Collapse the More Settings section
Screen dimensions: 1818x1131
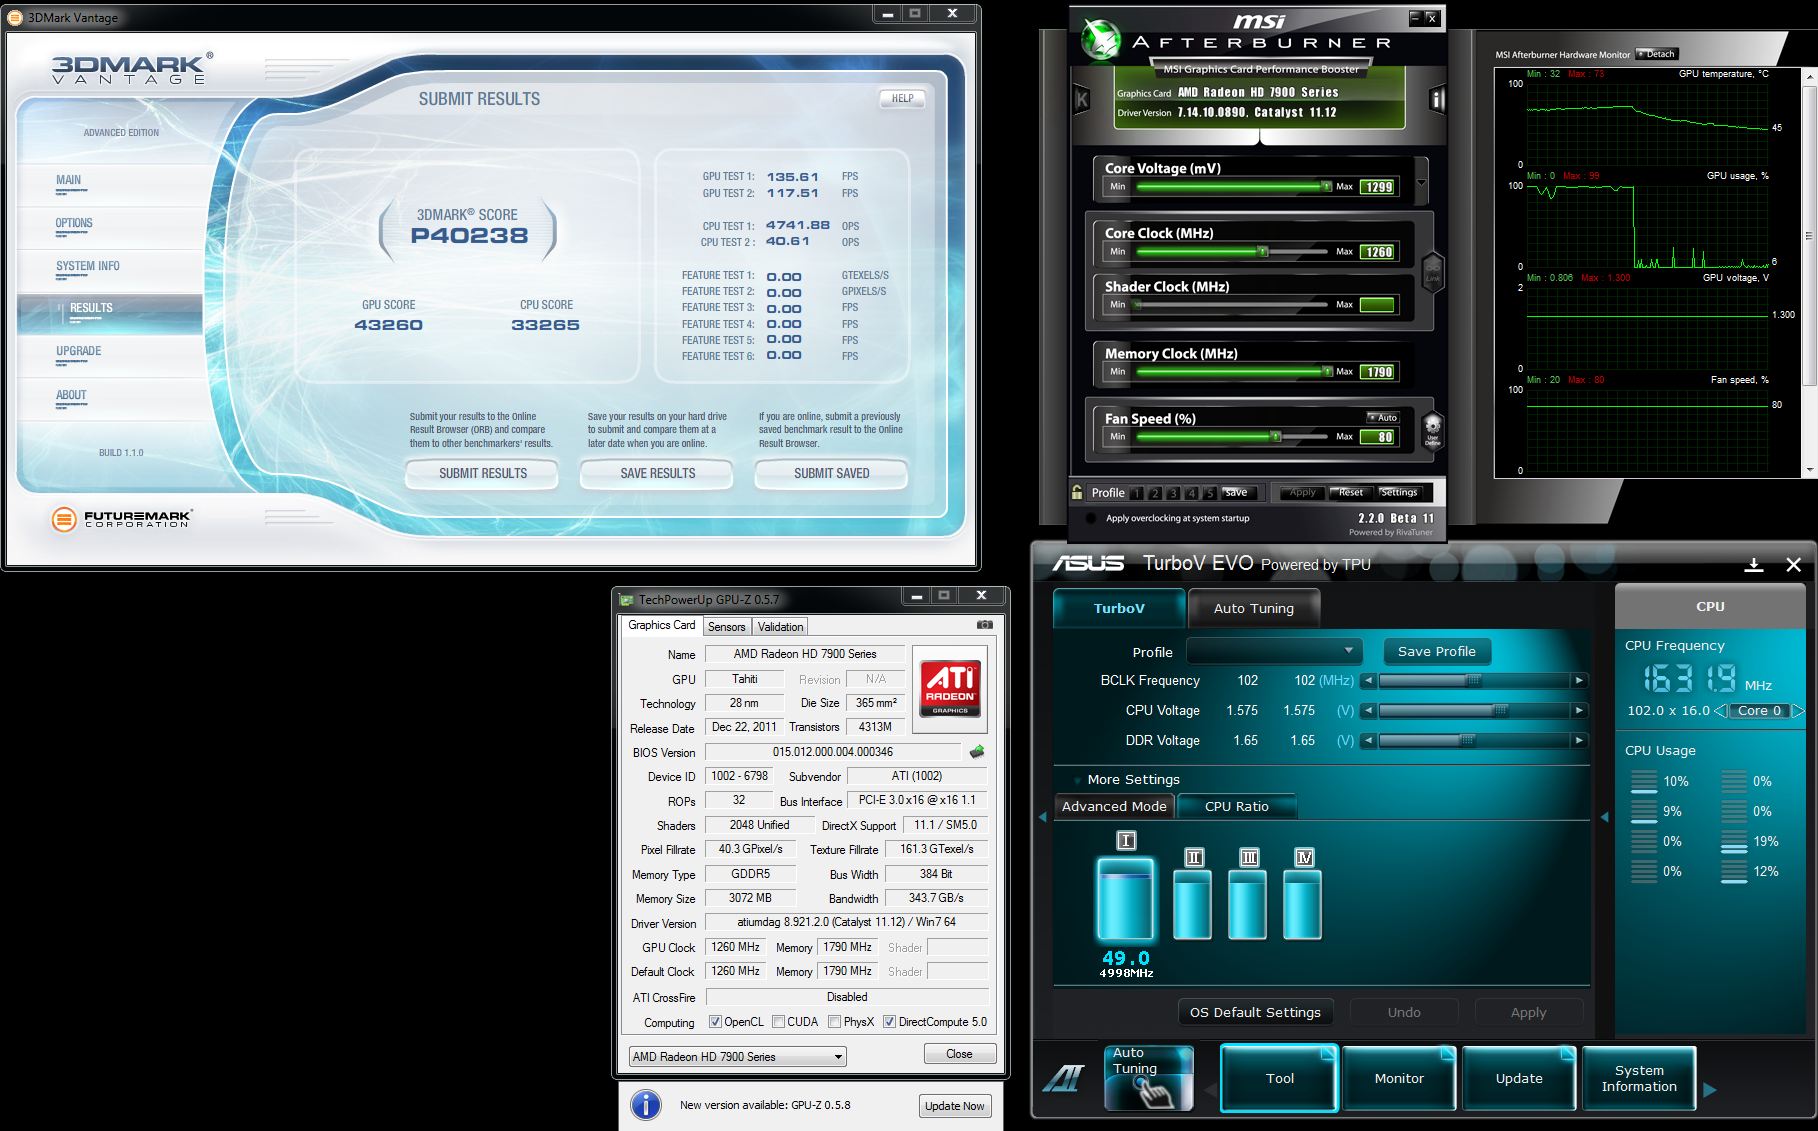tap(1077, 780)
